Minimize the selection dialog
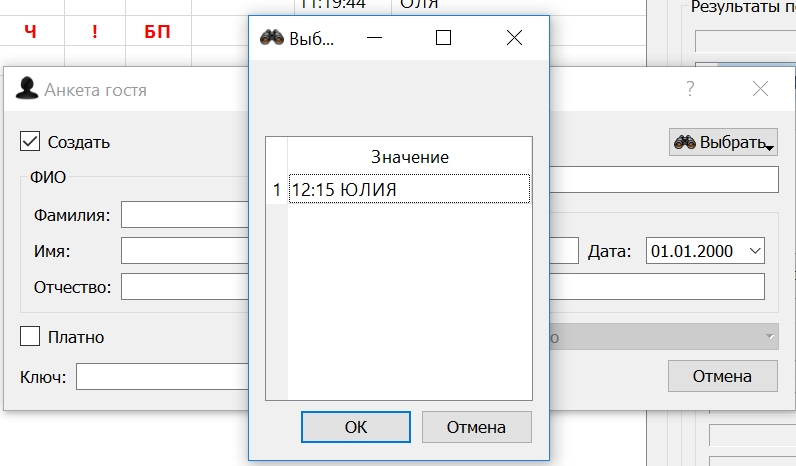 coord(374,38)
